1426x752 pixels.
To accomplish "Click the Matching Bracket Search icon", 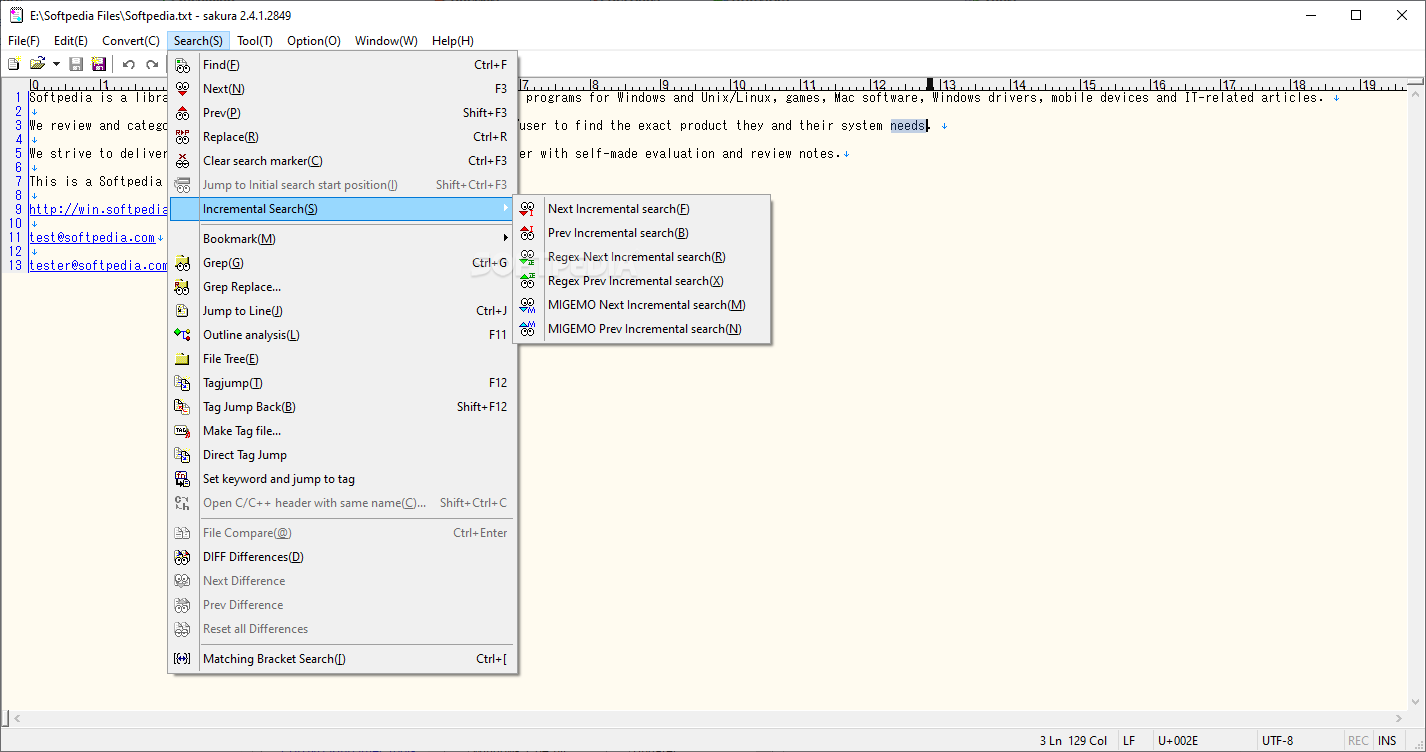I will point(182,659).
